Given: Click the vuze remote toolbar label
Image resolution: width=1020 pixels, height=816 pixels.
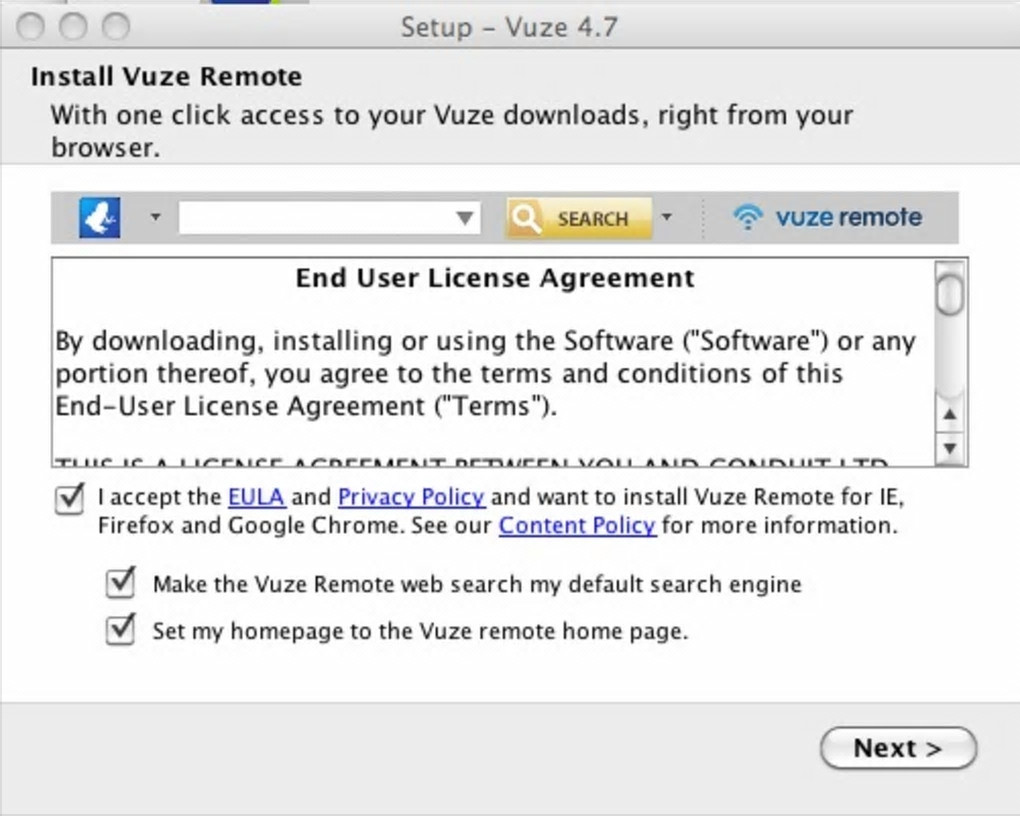Looking at the screenshot, I should point(848,217).
